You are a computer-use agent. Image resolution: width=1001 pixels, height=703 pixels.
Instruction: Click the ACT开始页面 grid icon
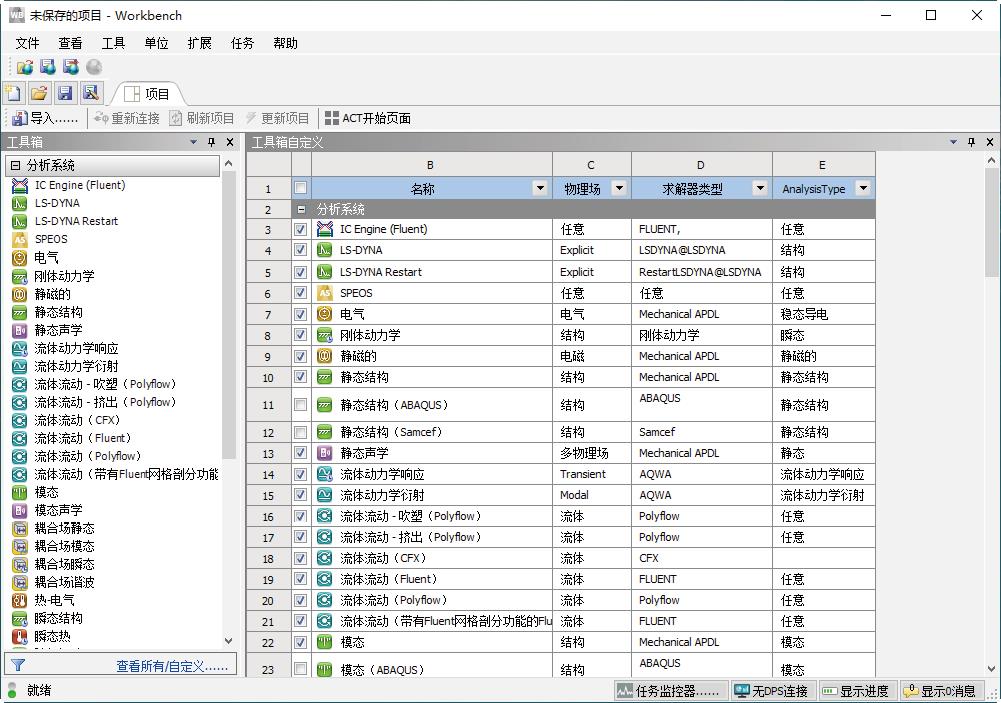tap(332, 118)
